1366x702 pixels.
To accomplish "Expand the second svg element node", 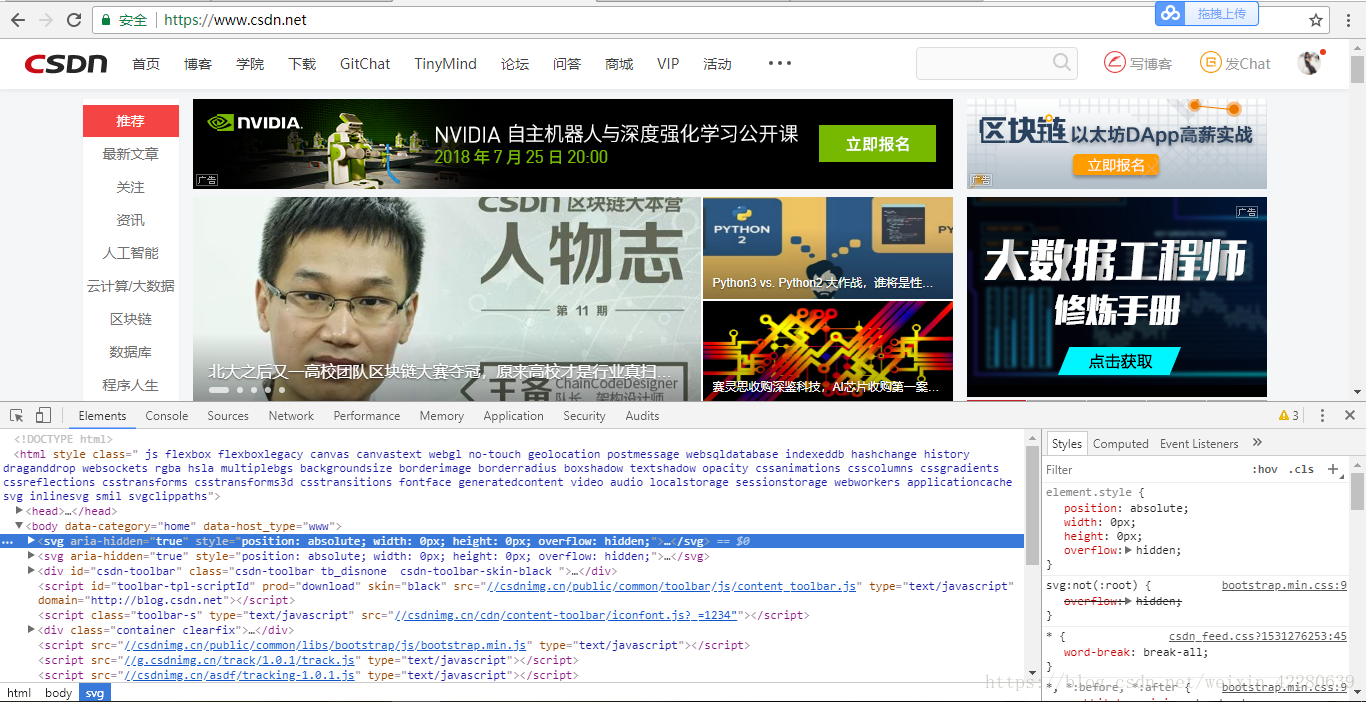I will click(31, 556).
